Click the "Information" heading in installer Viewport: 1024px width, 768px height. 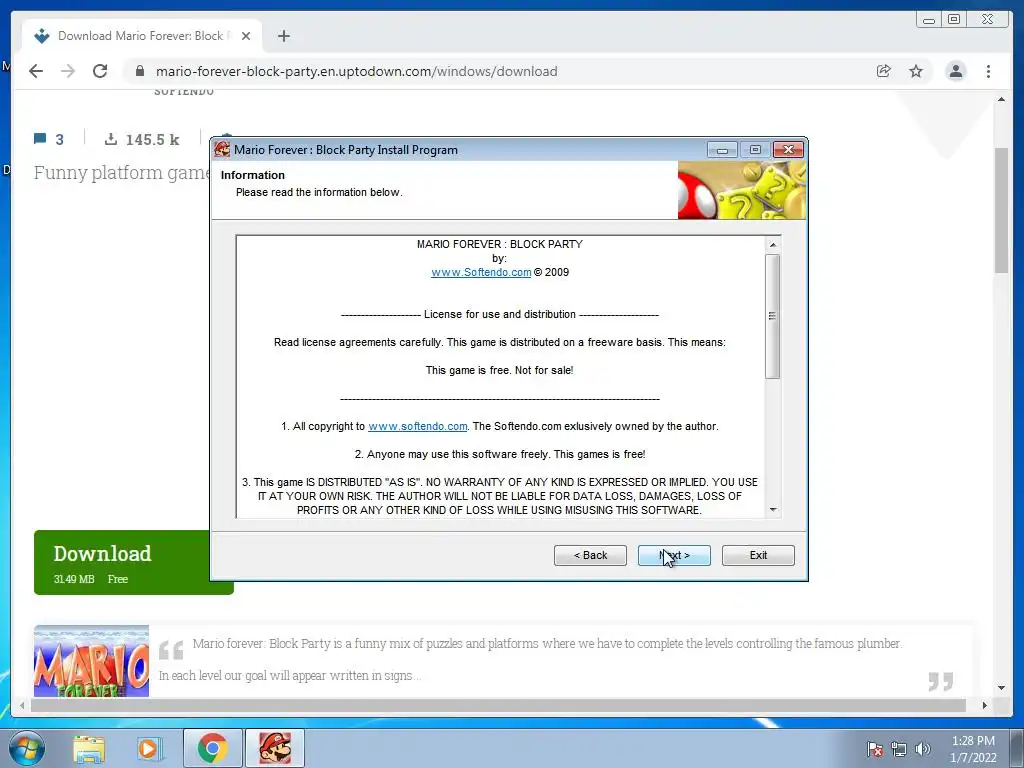[x=253, y=175]
